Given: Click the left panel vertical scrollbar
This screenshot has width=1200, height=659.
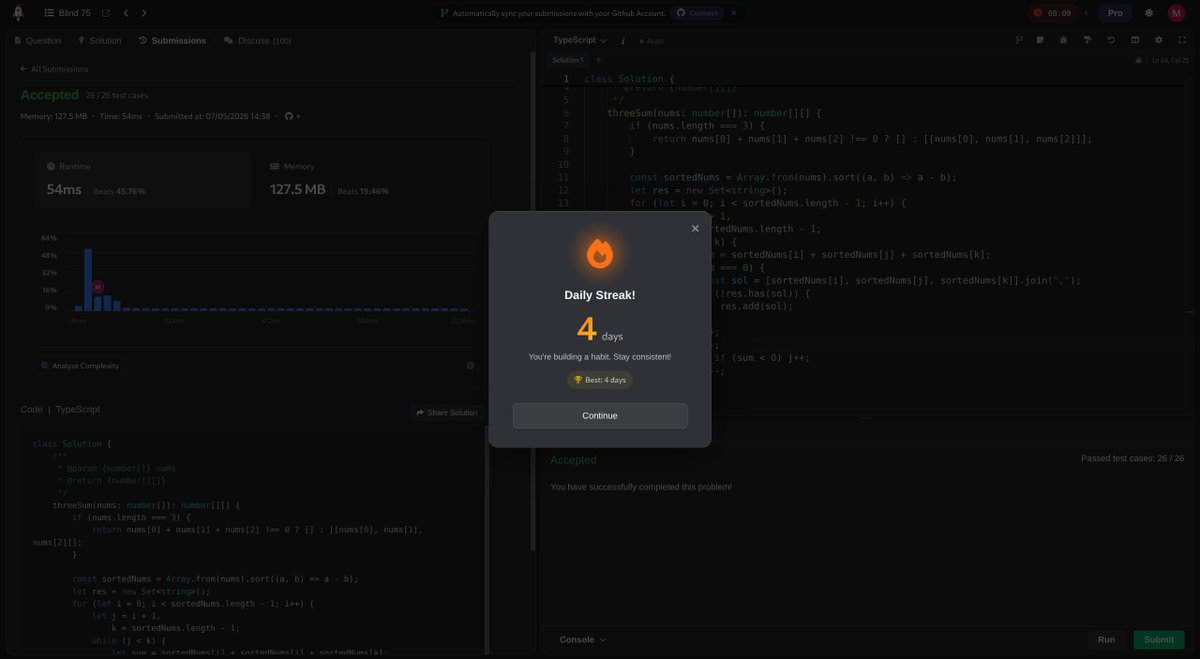Looking at the screenshot, I should point(532,300).
